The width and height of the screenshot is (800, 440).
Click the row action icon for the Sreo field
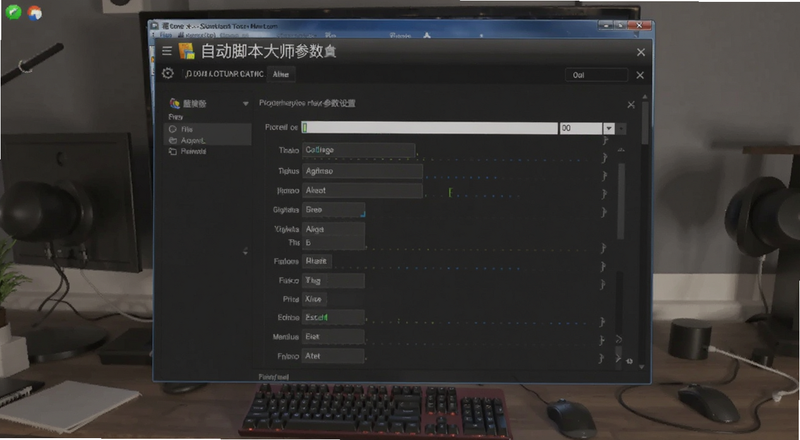coord(605,212)
